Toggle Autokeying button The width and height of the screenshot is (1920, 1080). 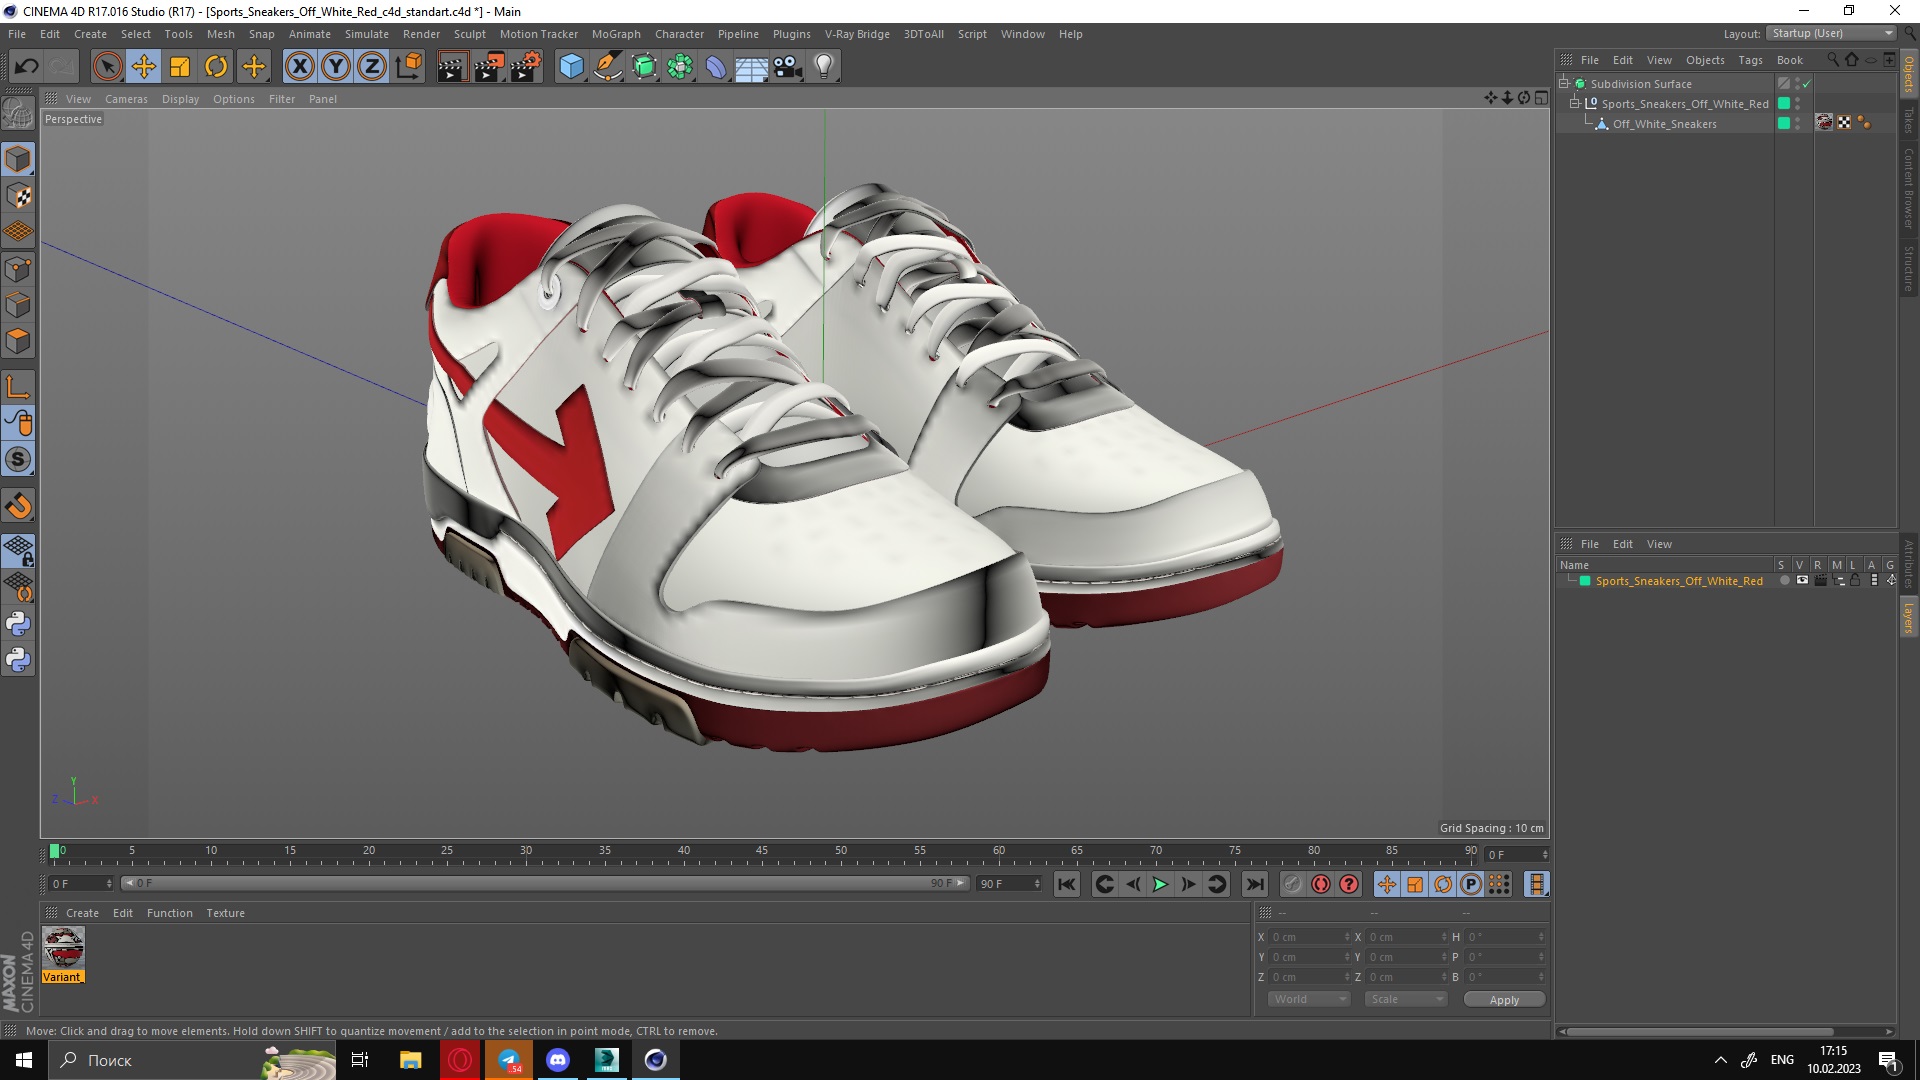point(1321,884)
